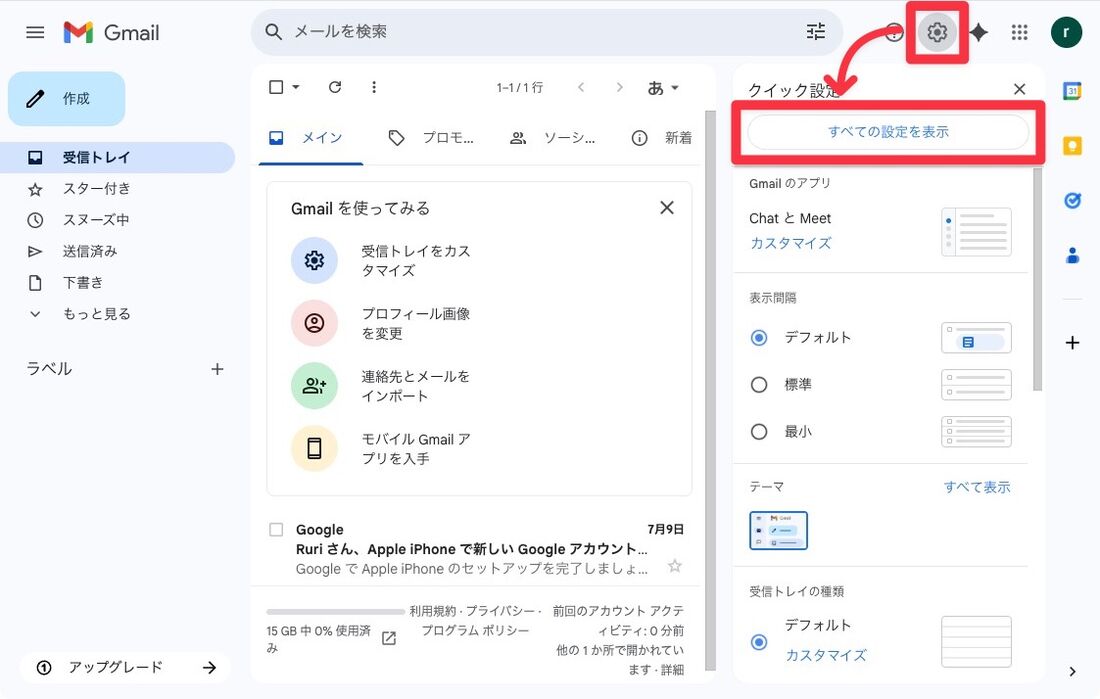Open スヌーズ中 folder
The height and width of the screenshot is (699, 1100).
[x=96, y=220]
